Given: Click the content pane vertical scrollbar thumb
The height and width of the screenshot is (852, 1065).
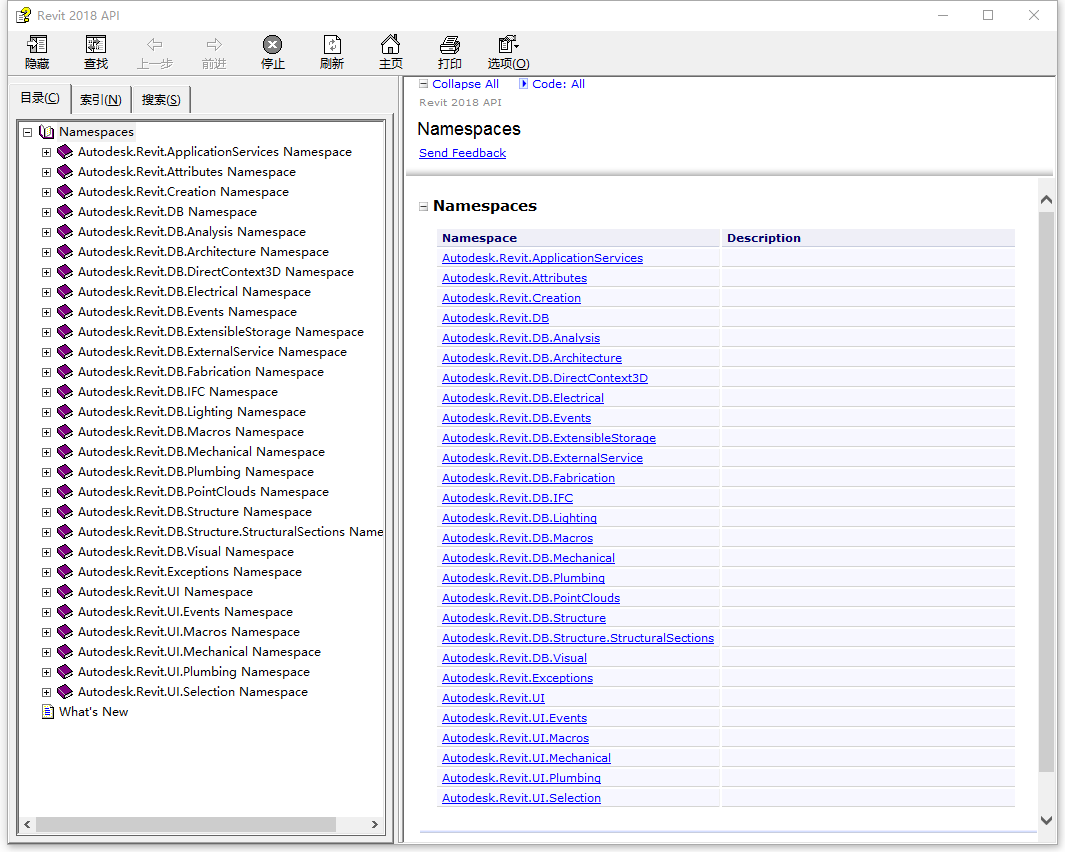Looking at the screenshot, I should tap(1046, 492).
